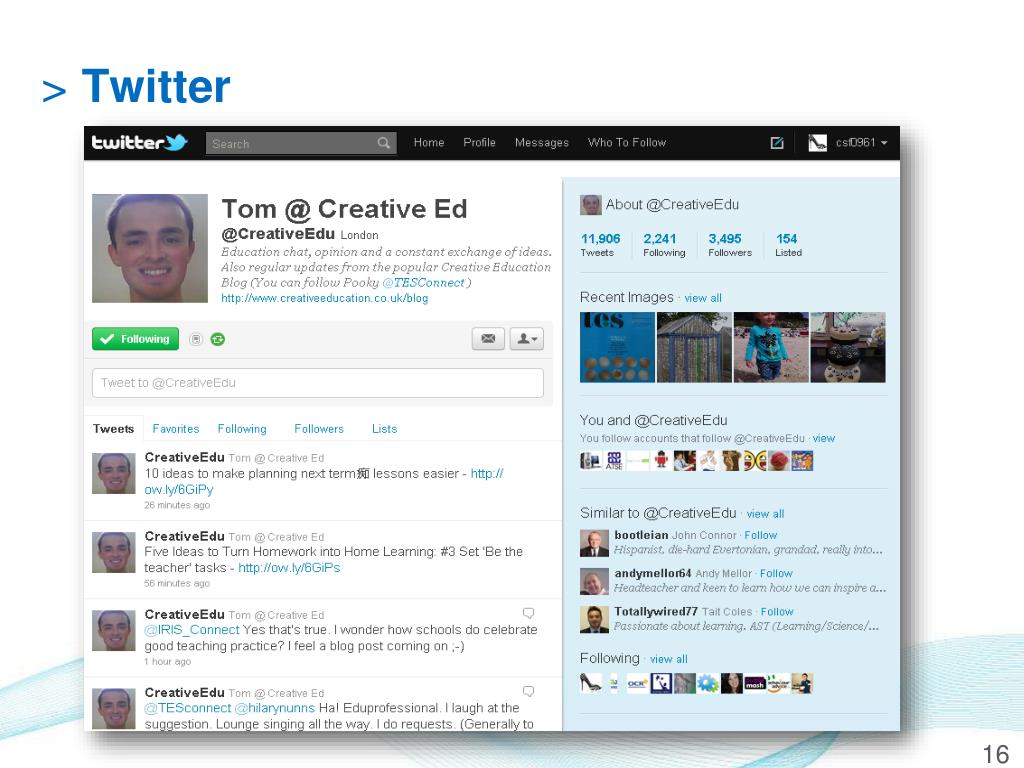Click the Tweet to @CreativeEdu field

click(317, 383)
